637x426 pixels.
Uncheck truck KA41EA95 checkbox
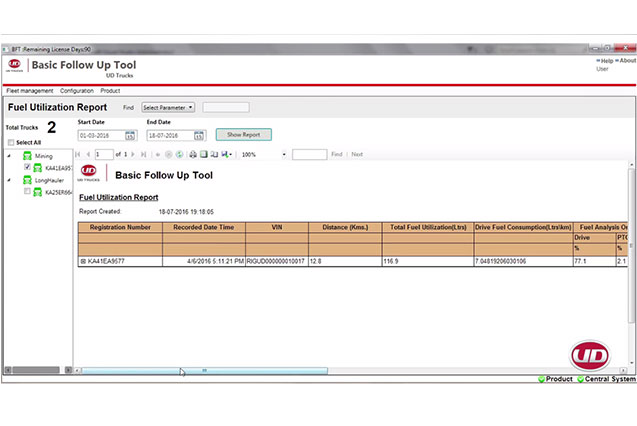point(27,167)
